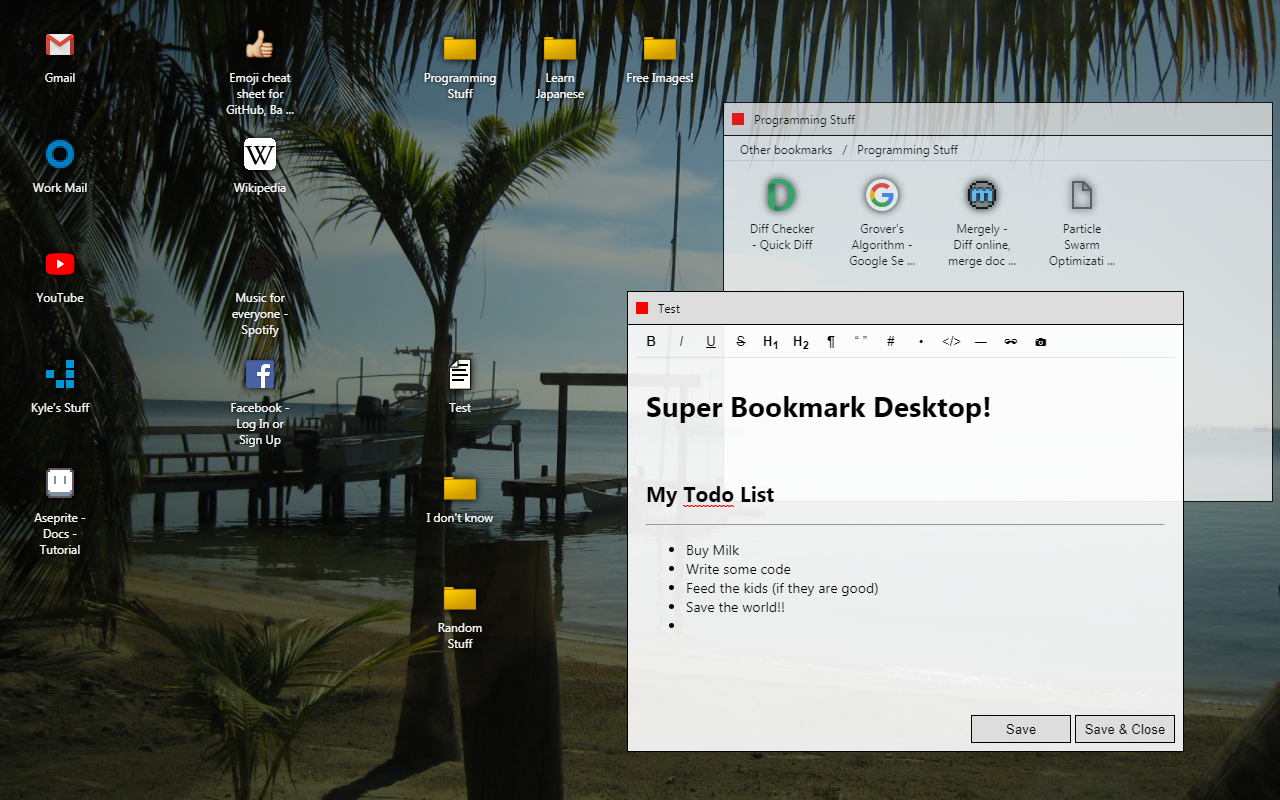This screenshot has height=800, width=1280.
Task: Navigate to Other bookmarks breadcrumb
Action: [786, 149]
